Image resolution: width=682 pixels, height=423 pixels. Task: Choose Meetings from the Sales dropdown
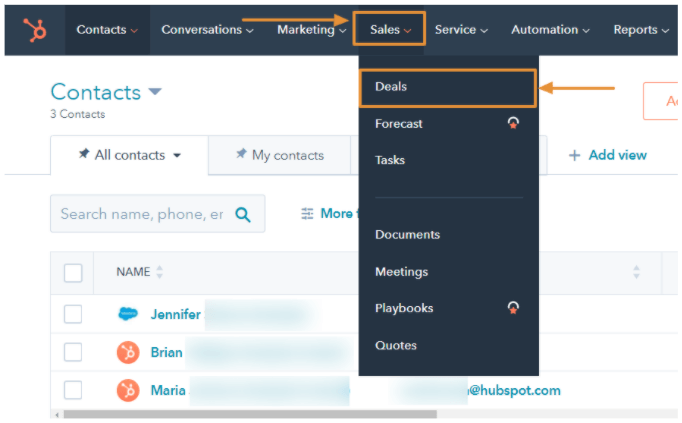(x=401, y=272)
